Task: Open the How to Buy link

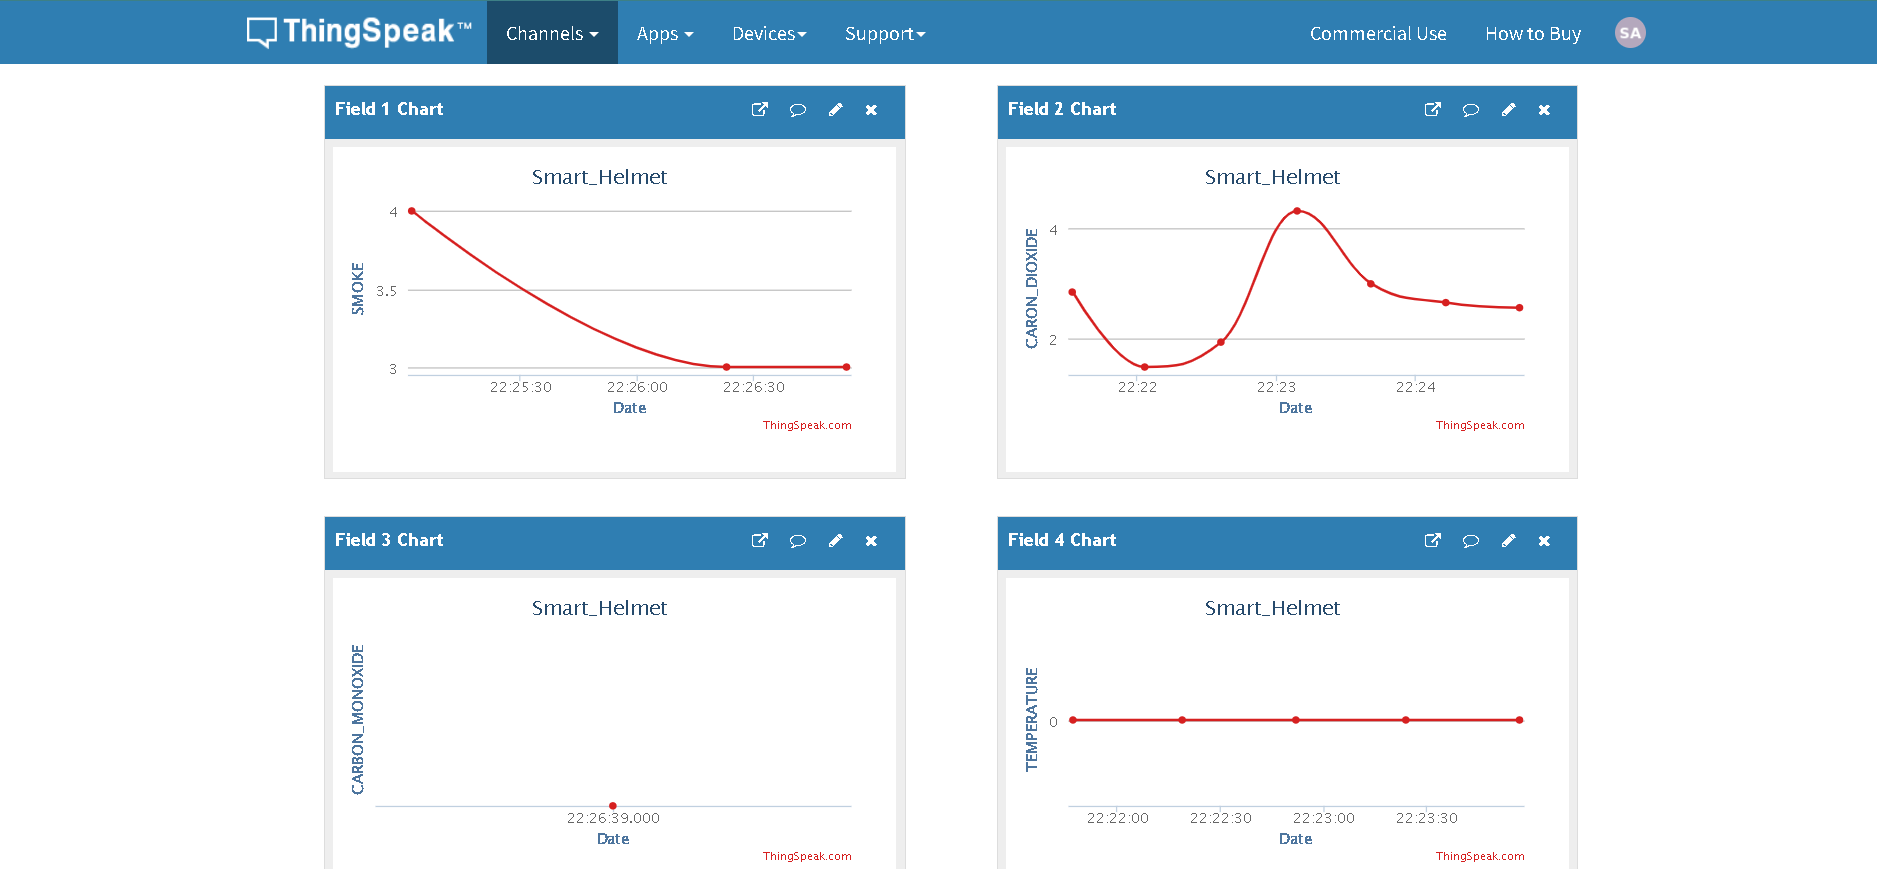Action: [x=1532, y=33]
